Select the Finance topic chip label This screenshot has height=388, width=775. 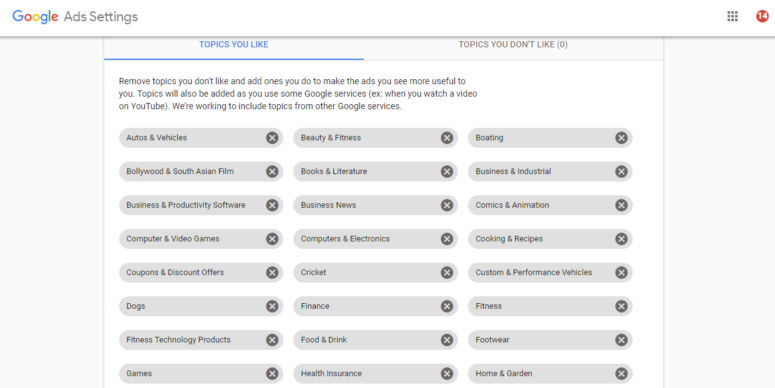[x=315, y=306]
